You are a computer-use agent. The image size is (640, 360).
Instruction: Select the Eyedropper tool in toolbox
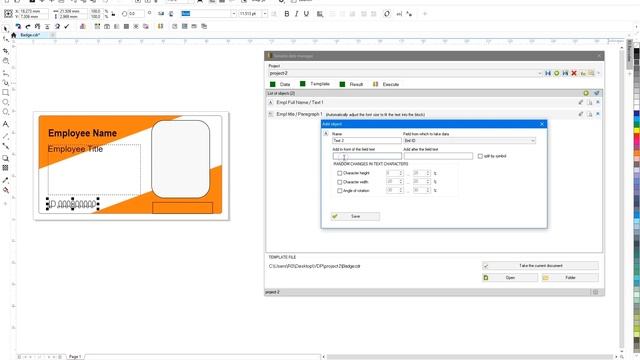[x=5, y=180]
